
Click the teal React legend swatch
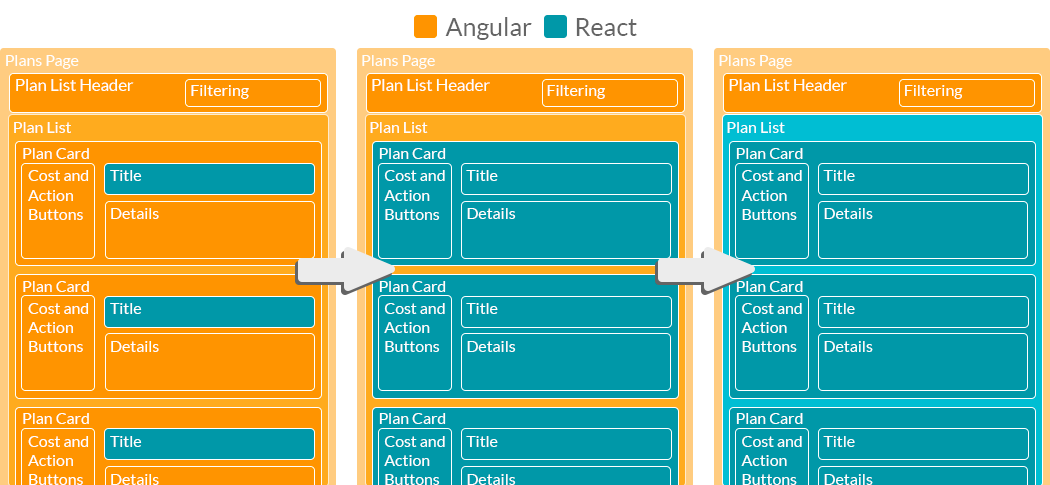555,27
